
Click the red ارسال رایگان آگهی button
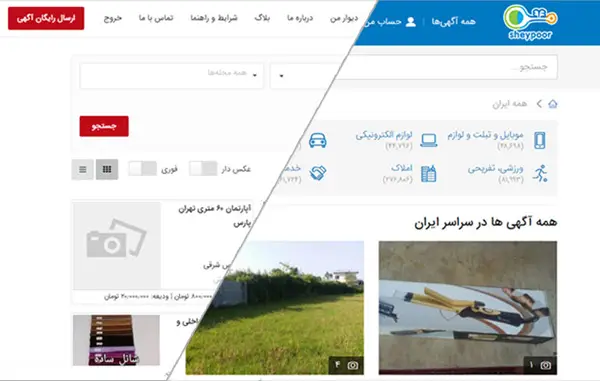(46, 18)
